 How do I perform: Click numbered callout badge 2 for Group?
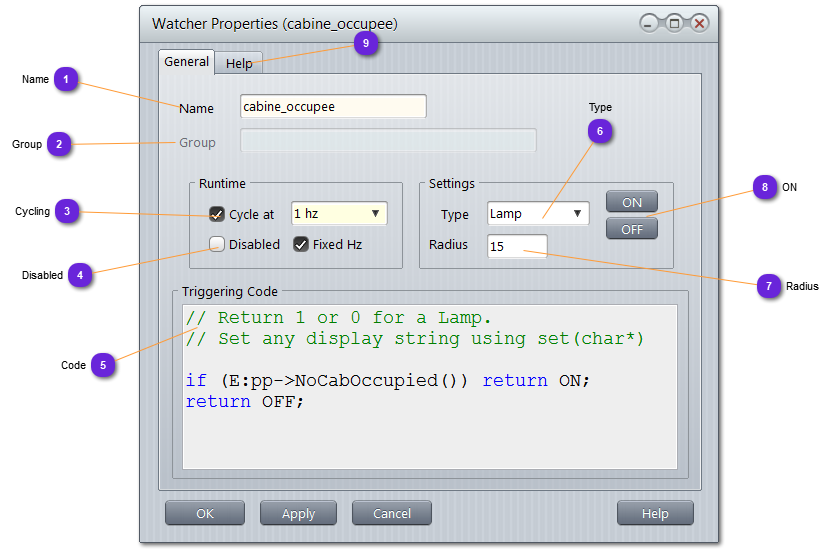click(x=59, y=144)
